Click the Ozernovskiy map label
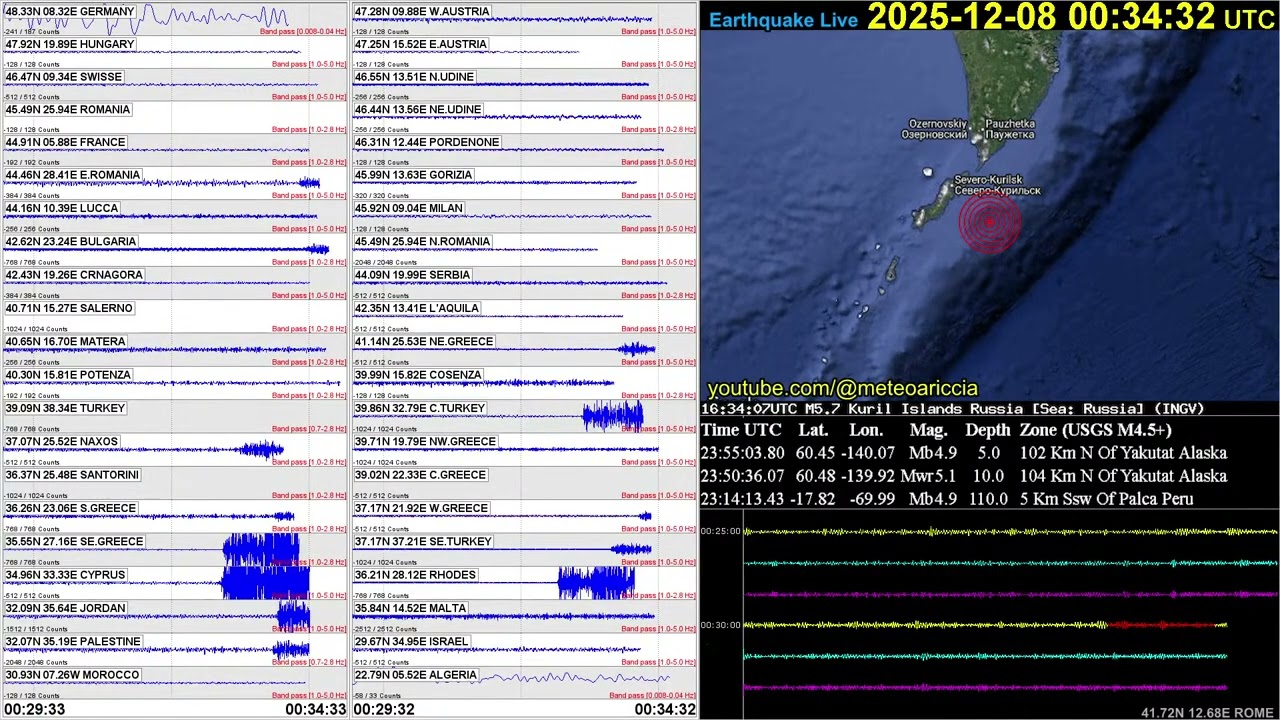Image resolution: width=1280 pixels, height=720 pixels. 934,129
